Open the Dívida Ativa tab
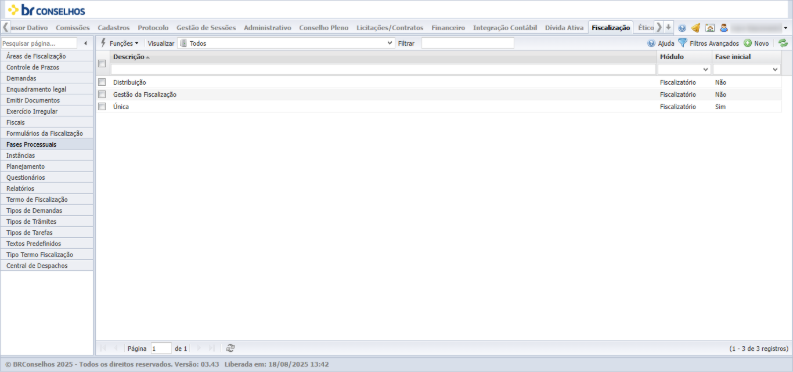Viewport: 793px width, 372px height. (564, 28)
